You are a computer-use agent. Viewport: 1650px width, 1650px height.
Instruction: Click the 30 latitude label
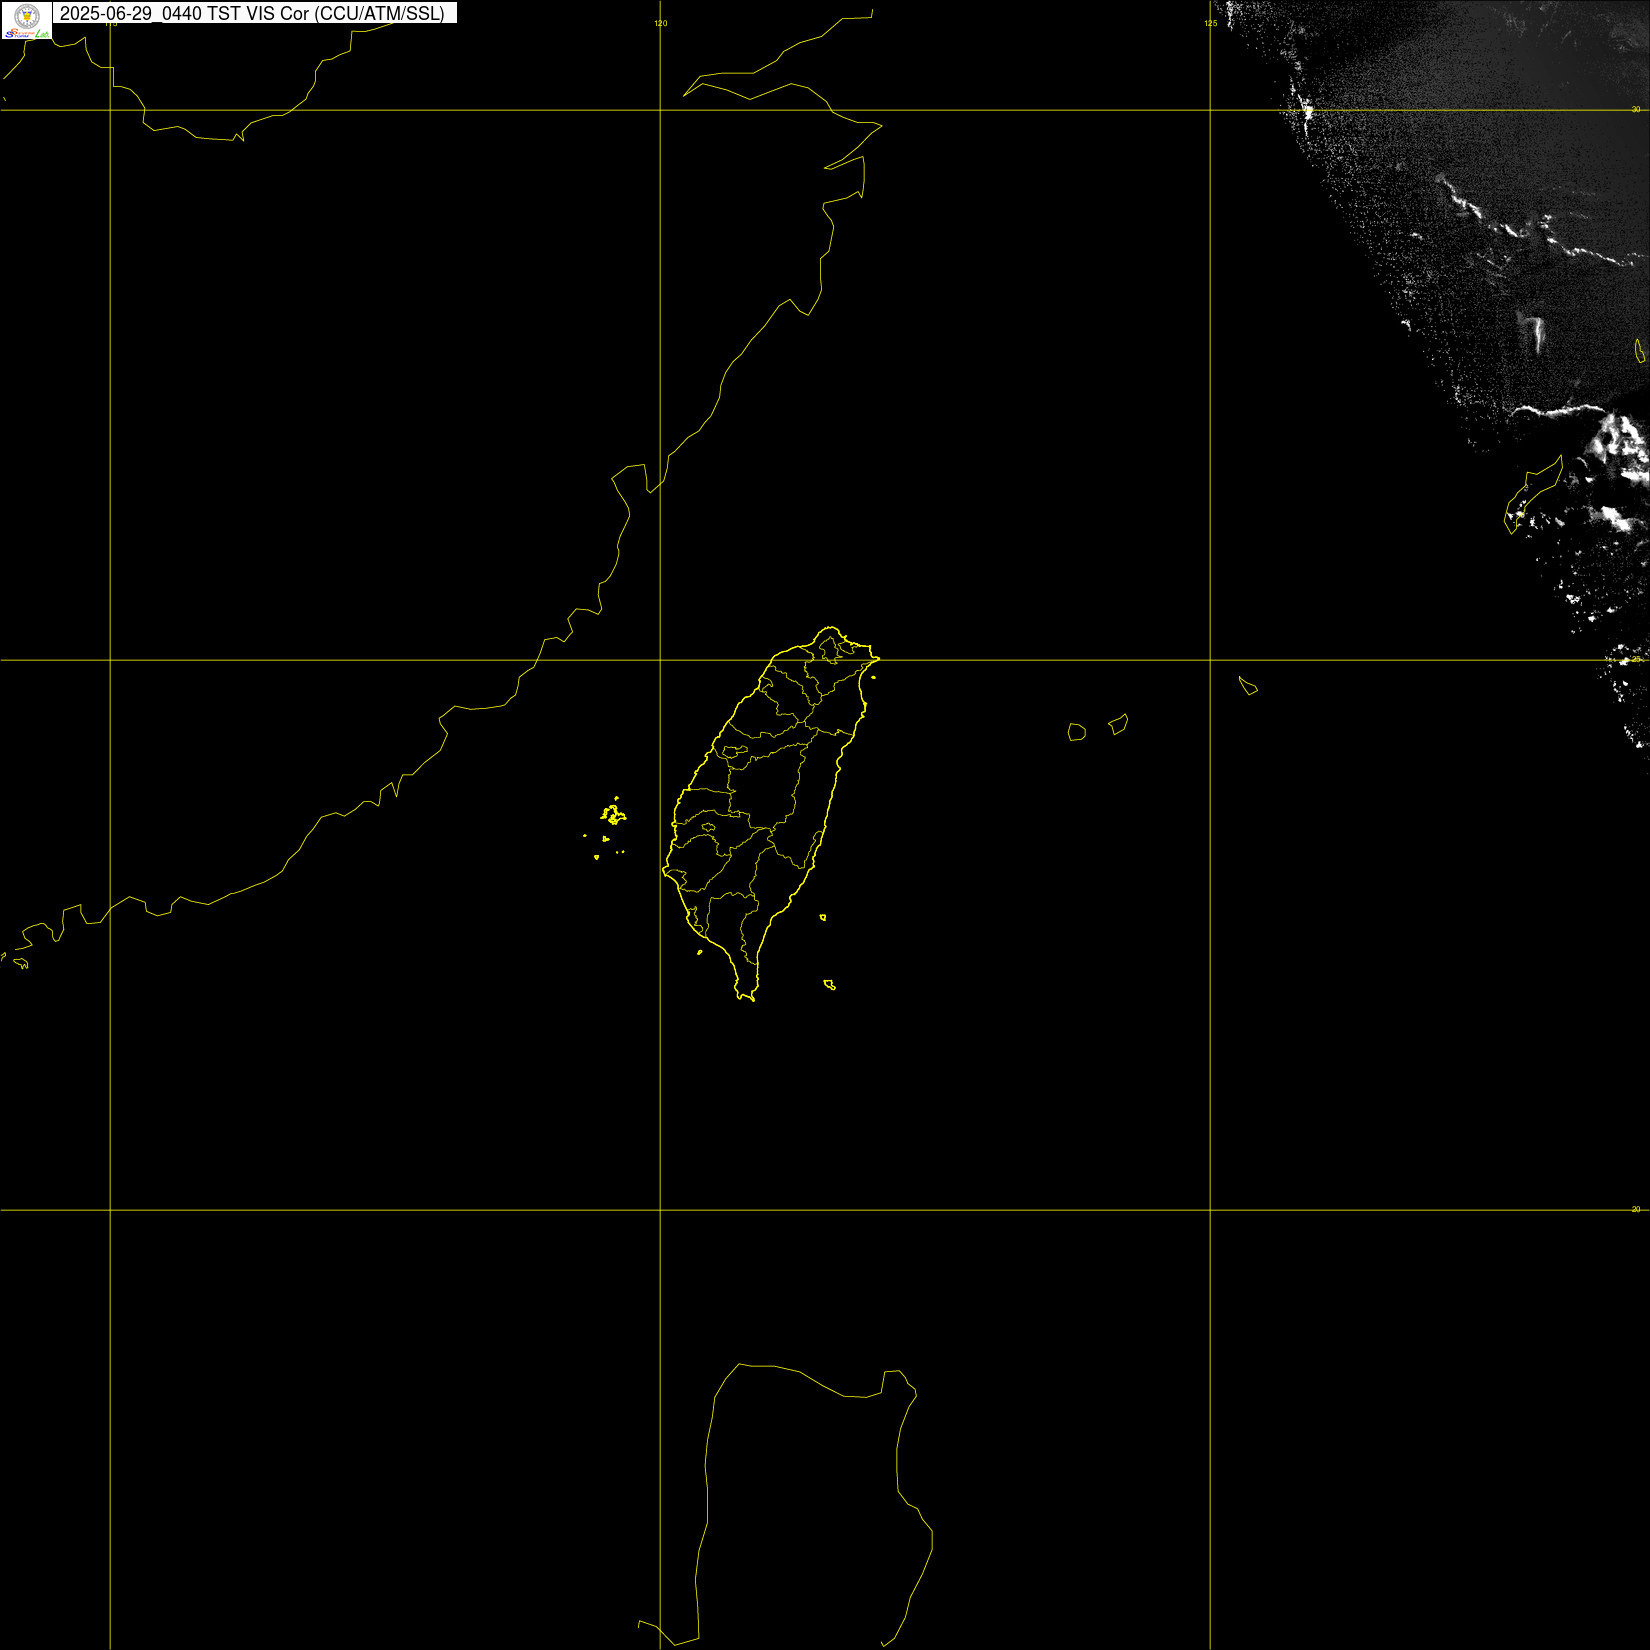pyautogui.click(x=1636, y=109)
